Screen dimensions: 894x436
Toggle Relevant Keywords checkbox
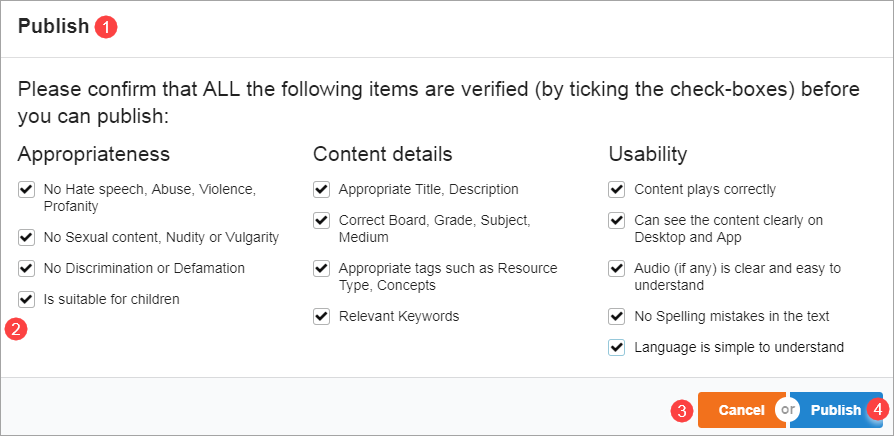pyautogui.click(x=321, y=316)
